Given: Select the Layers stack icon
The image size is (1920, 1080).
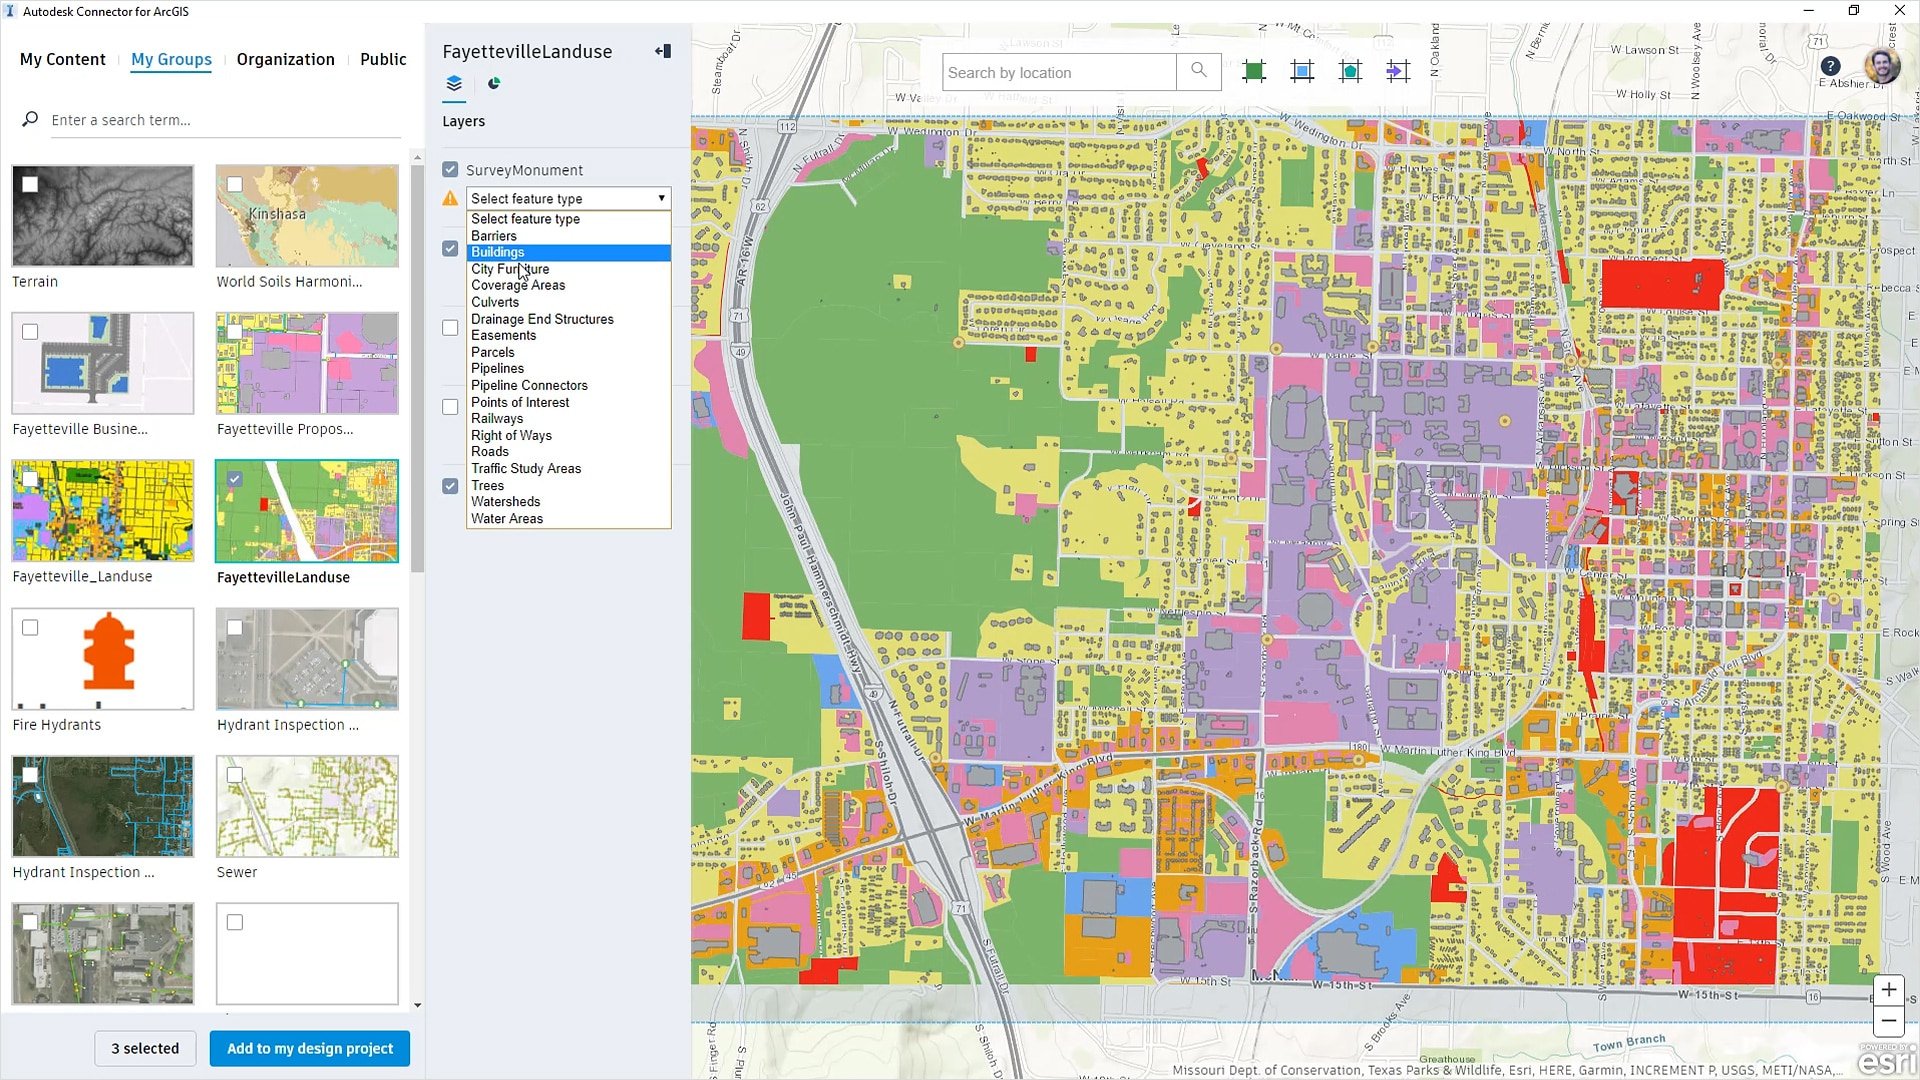Looking at the screenshot, I should click(454, 84).
